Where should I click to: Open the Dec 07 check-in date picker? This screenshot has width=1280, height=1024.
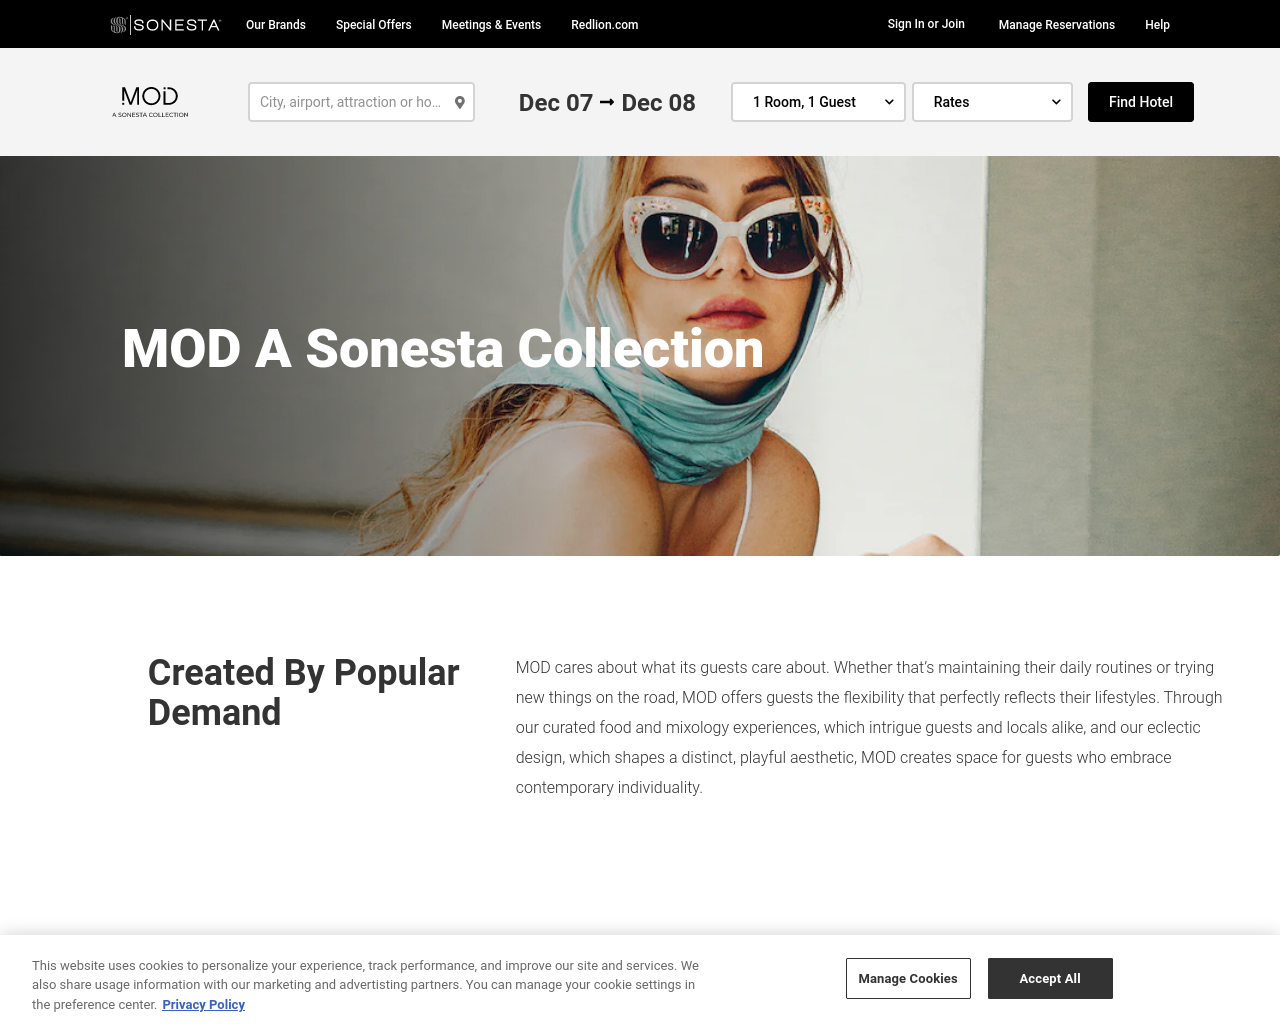pos(555,103)
